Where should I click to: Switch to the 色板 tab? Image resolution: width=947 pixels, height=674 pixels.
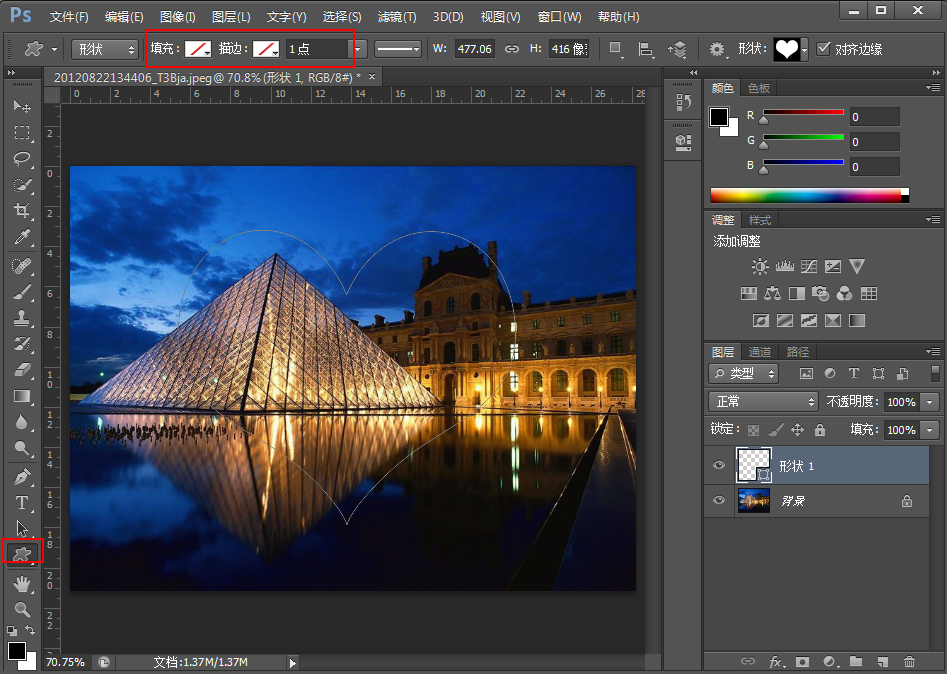759,88
